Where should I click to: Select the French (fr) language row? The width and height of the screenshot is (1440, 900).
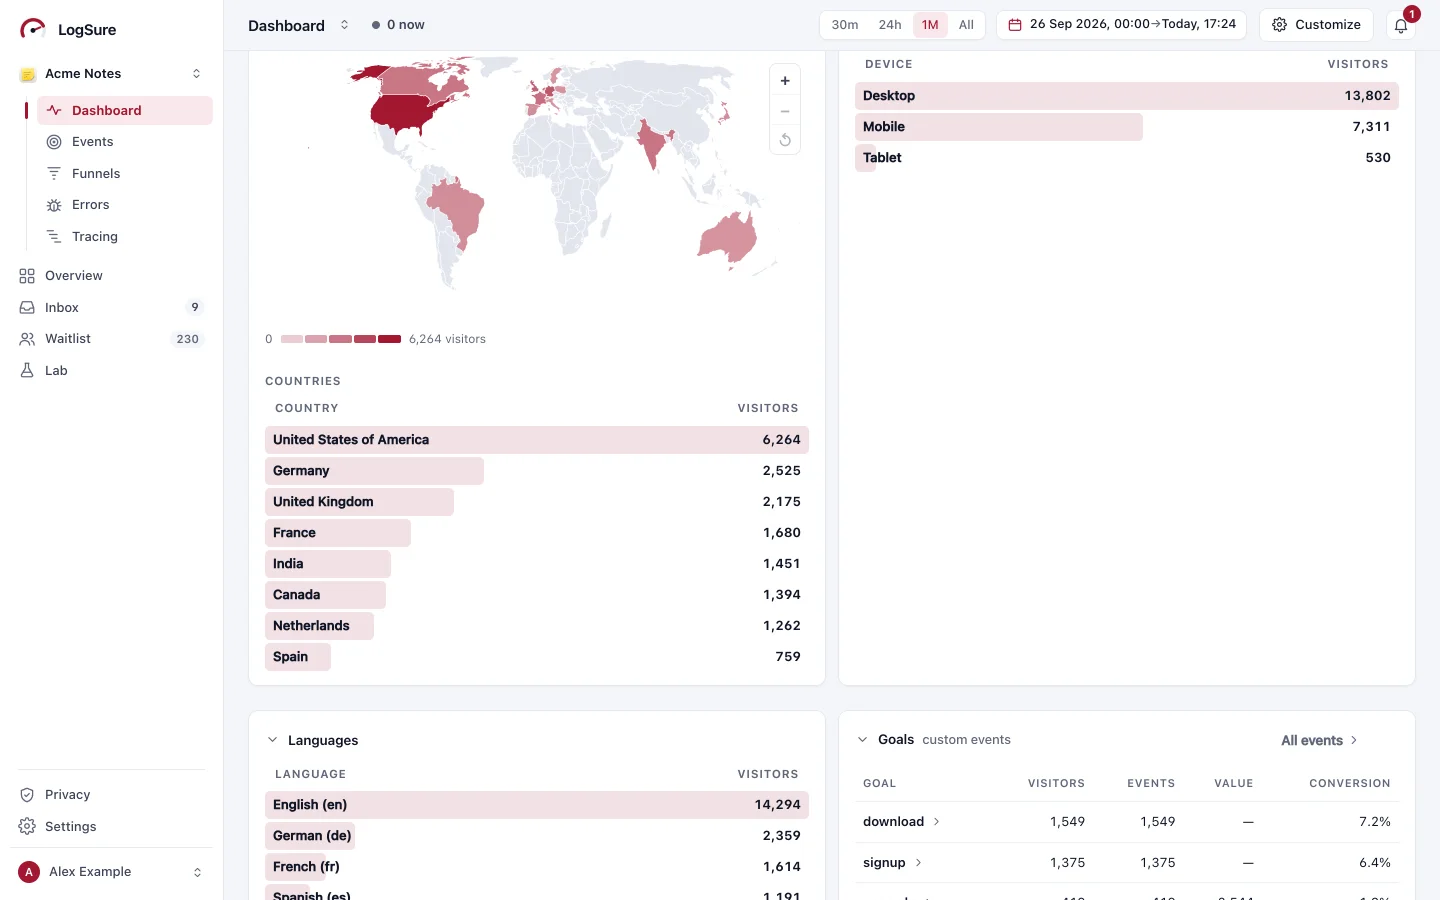pyautogui.click(x=537, y=867)
